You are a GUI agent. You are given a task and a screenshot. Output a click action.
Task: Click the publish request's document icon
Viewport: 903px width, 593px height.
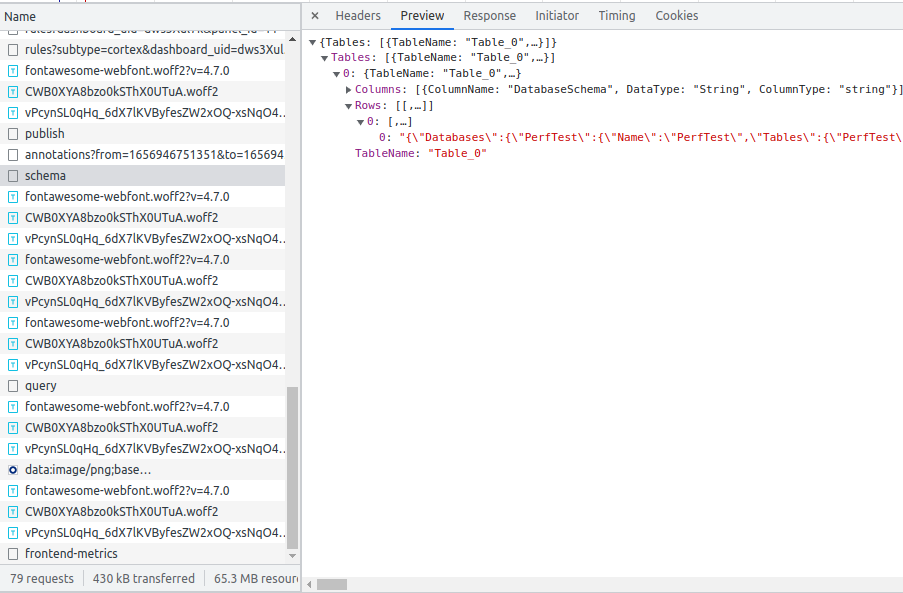12,133
